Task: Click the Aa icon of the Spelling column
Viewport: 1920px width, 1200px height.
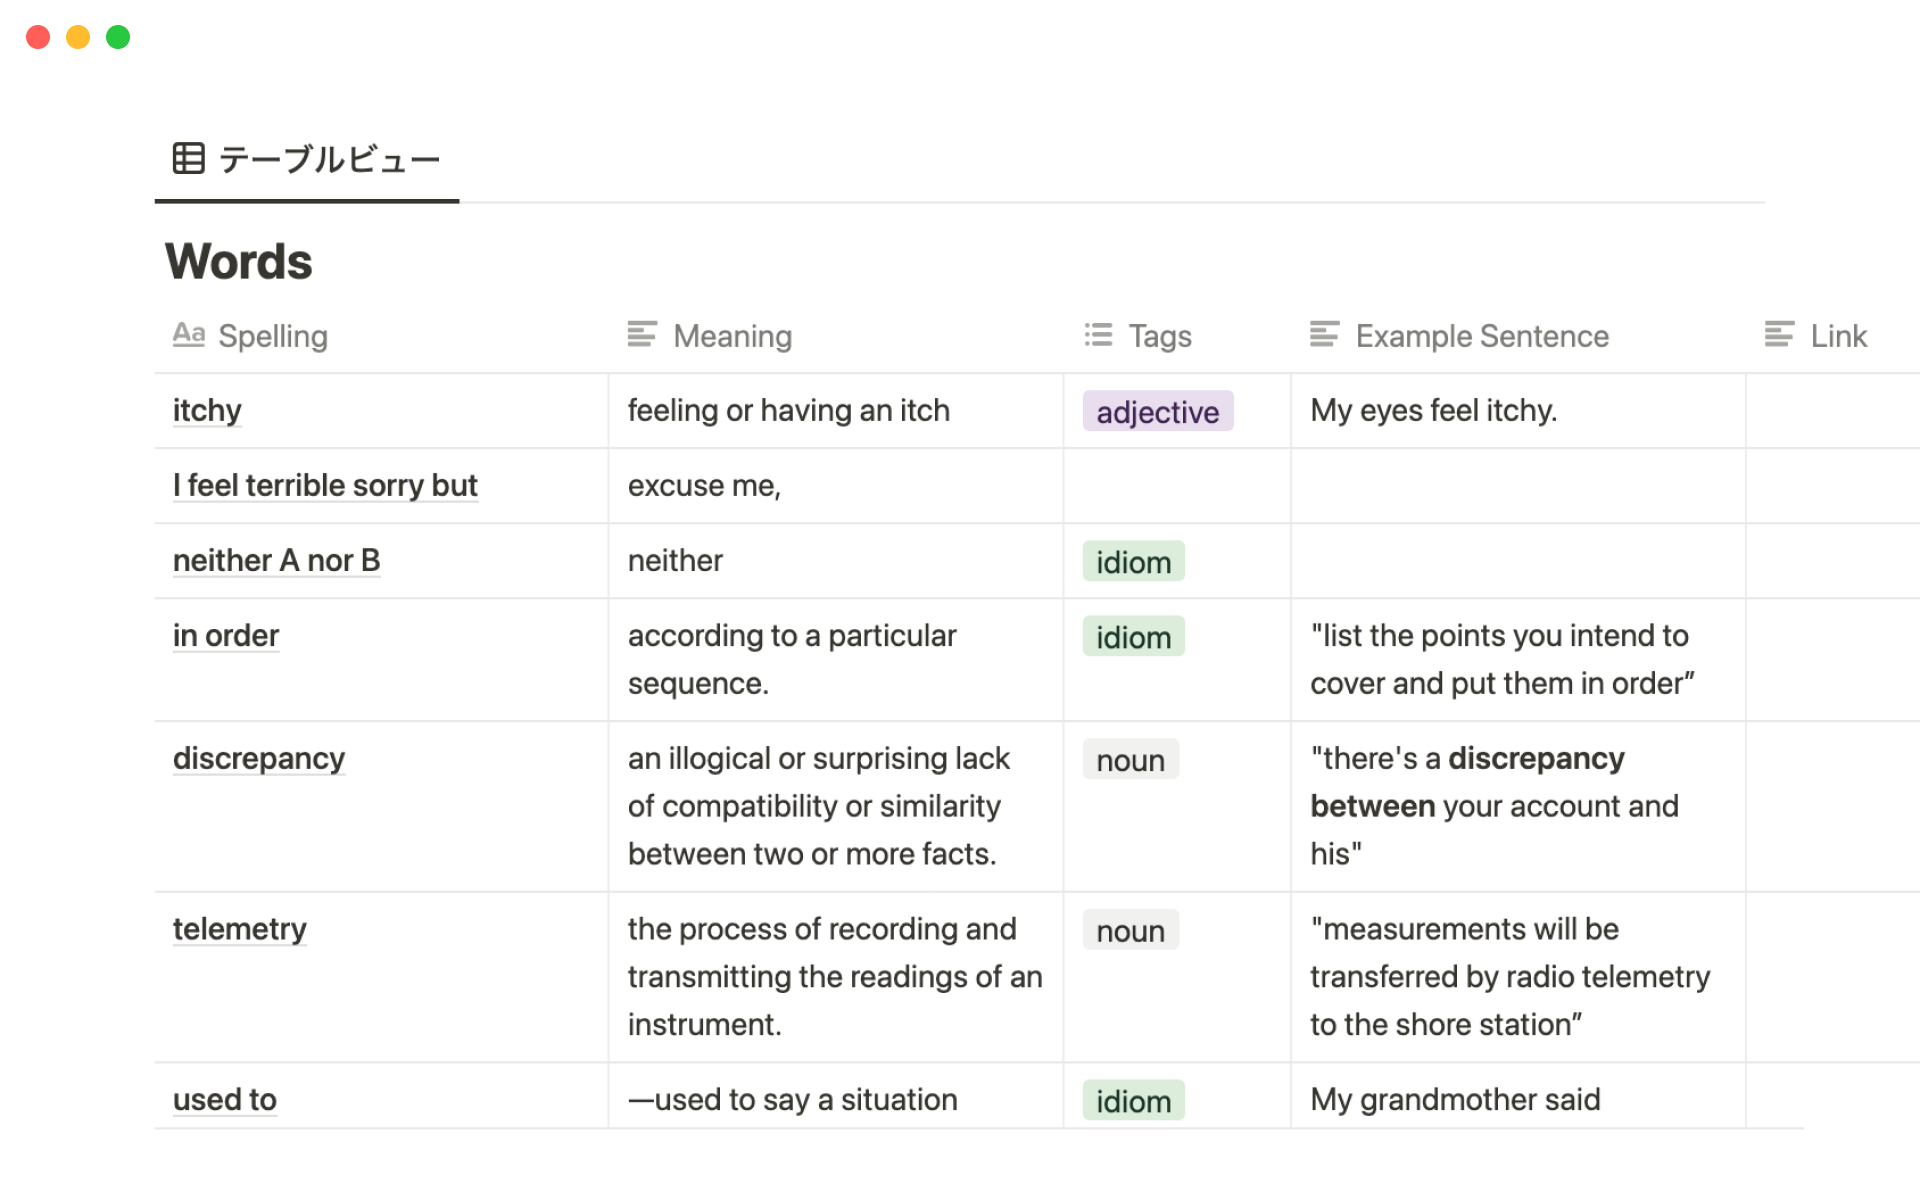Action: (x=188, y=334)
